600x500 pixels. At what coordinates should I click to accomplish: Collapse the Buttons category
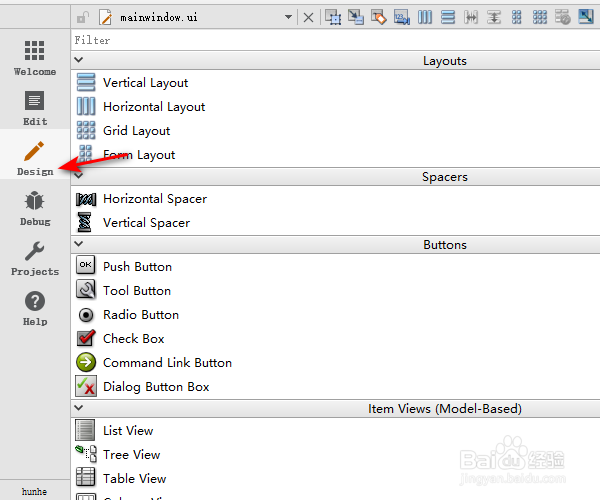coord(78,244)
